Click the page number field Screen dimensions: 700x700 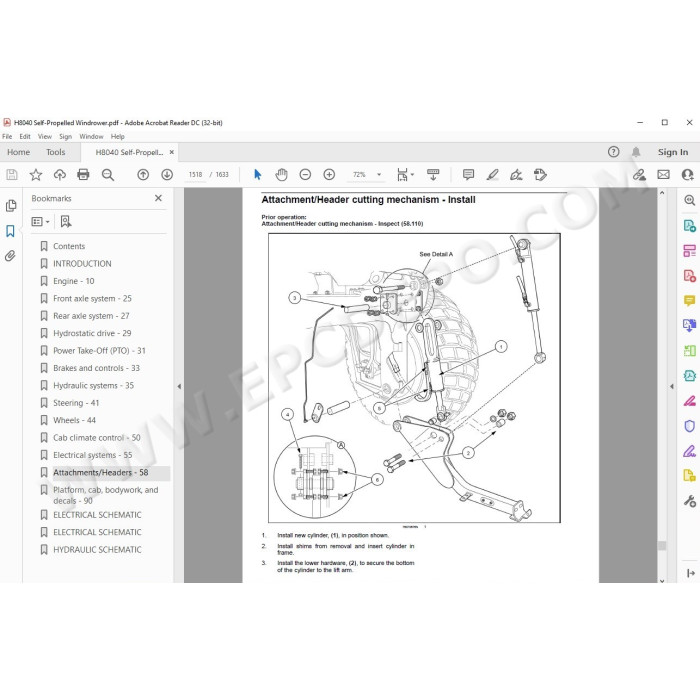(196, 175)
